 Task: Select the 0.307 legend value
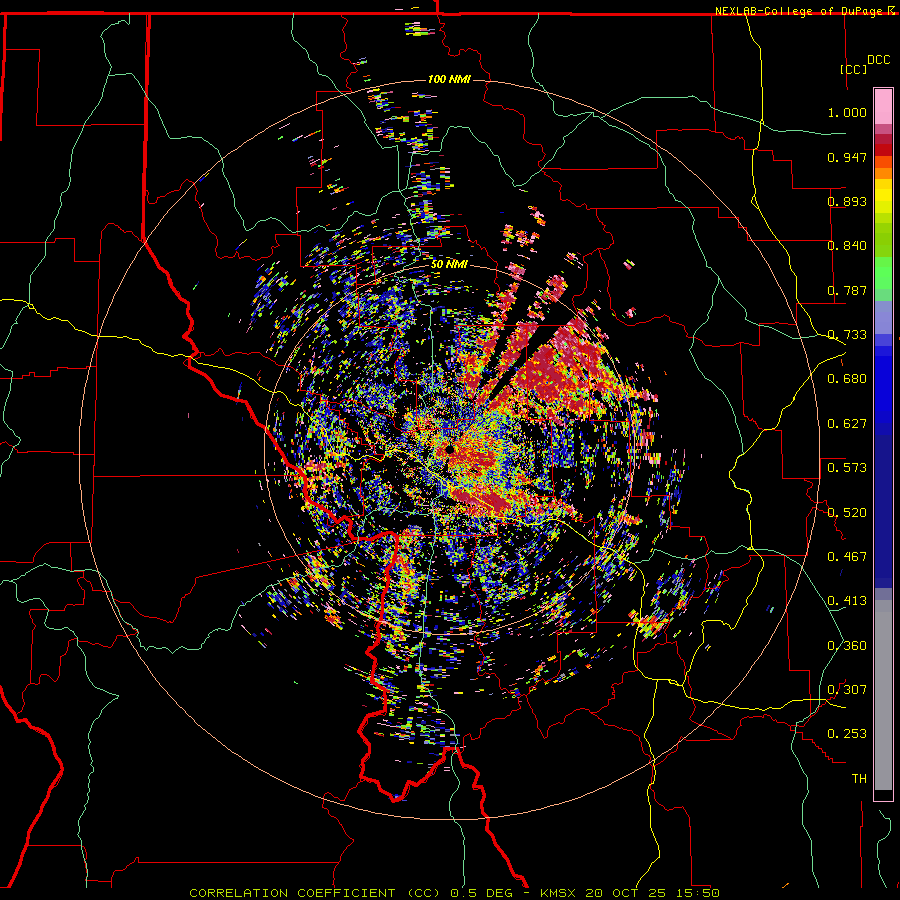pos(847,690)
